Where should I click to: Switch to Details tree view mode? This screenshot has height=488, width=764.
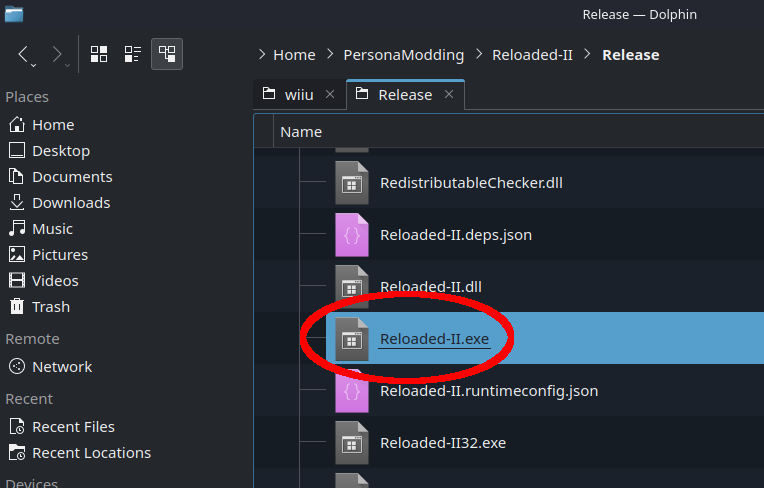tap(167, 54)
